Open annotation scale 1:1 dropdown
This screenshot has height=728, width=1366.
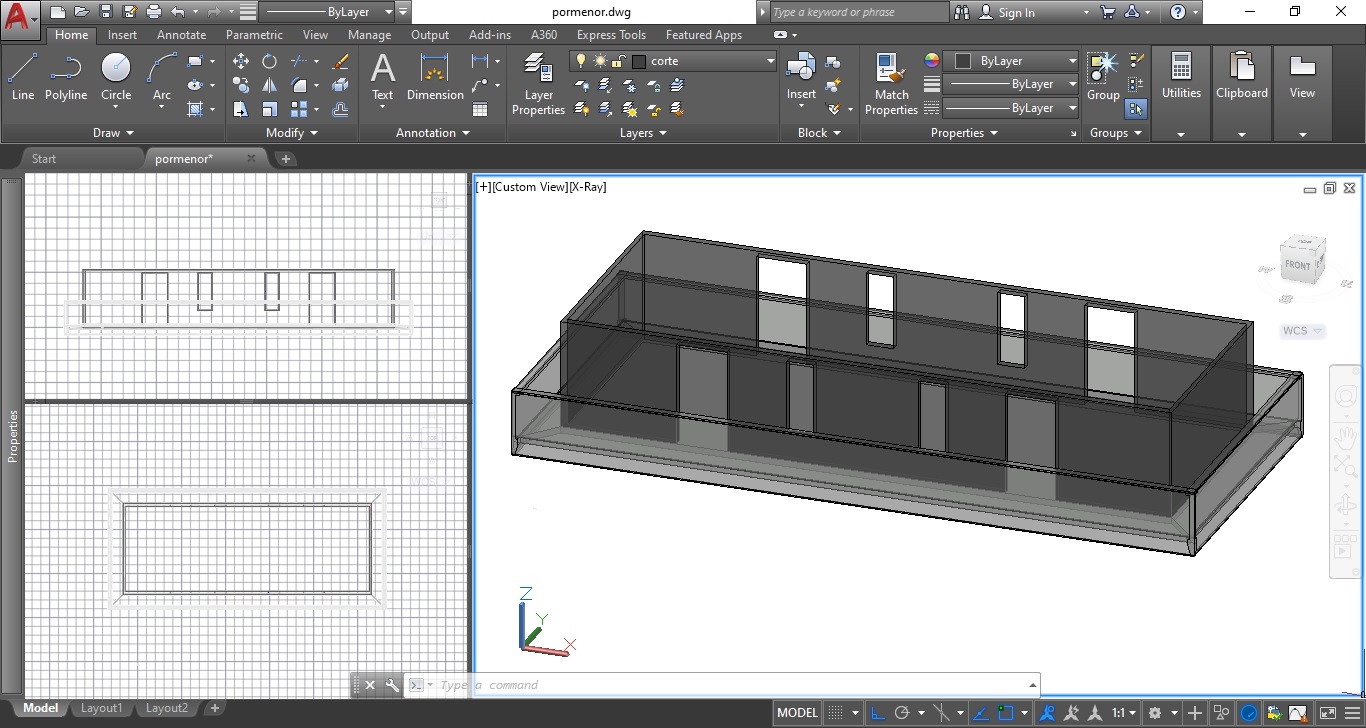(x=1123, y=713)
